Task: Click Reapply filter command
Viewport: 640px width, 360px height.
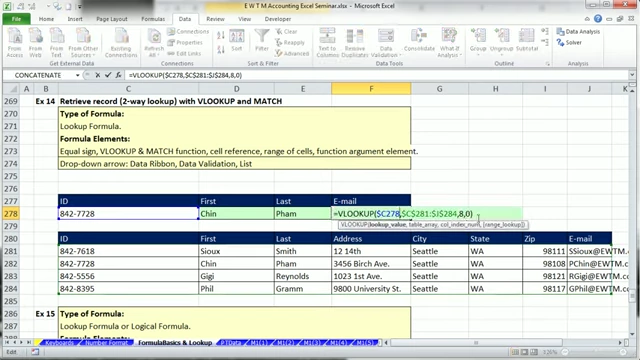Action: point(290,42)
